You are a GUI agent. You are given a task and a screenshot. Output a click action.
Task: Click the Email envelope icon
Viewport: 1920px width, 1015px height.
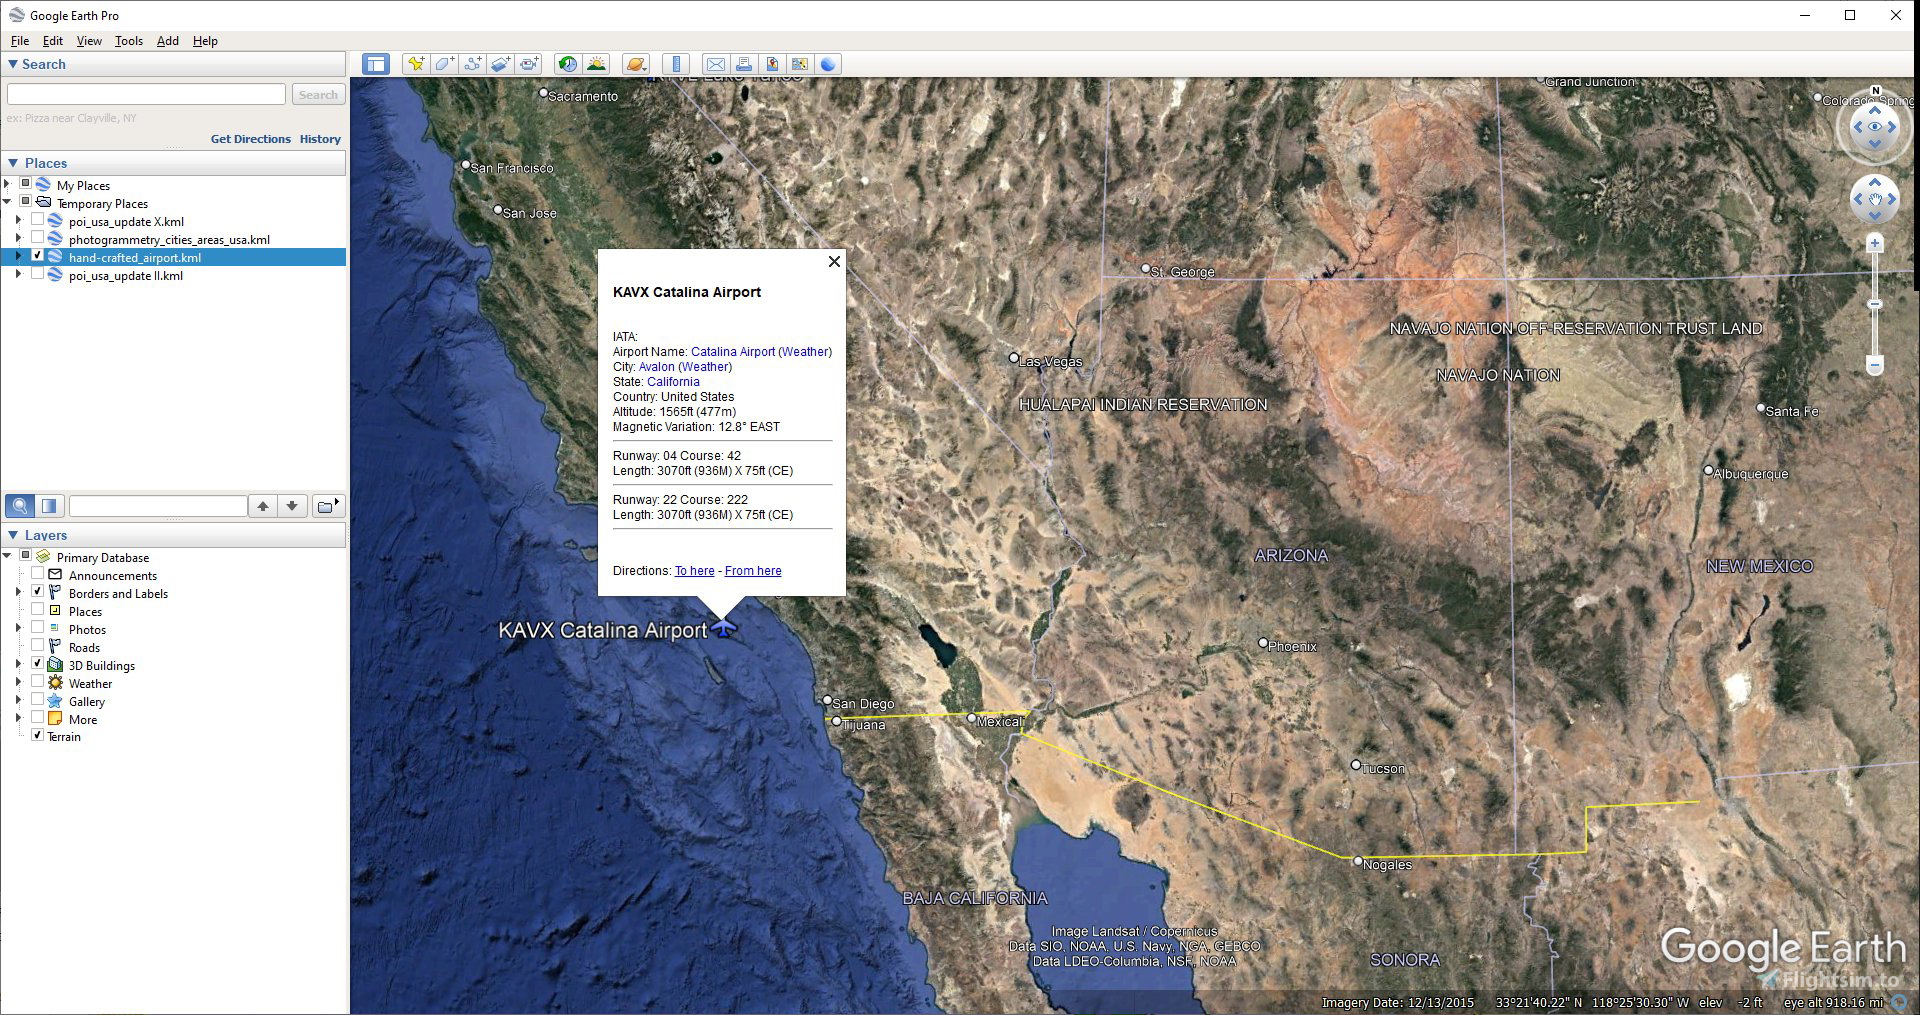(715, 64)
